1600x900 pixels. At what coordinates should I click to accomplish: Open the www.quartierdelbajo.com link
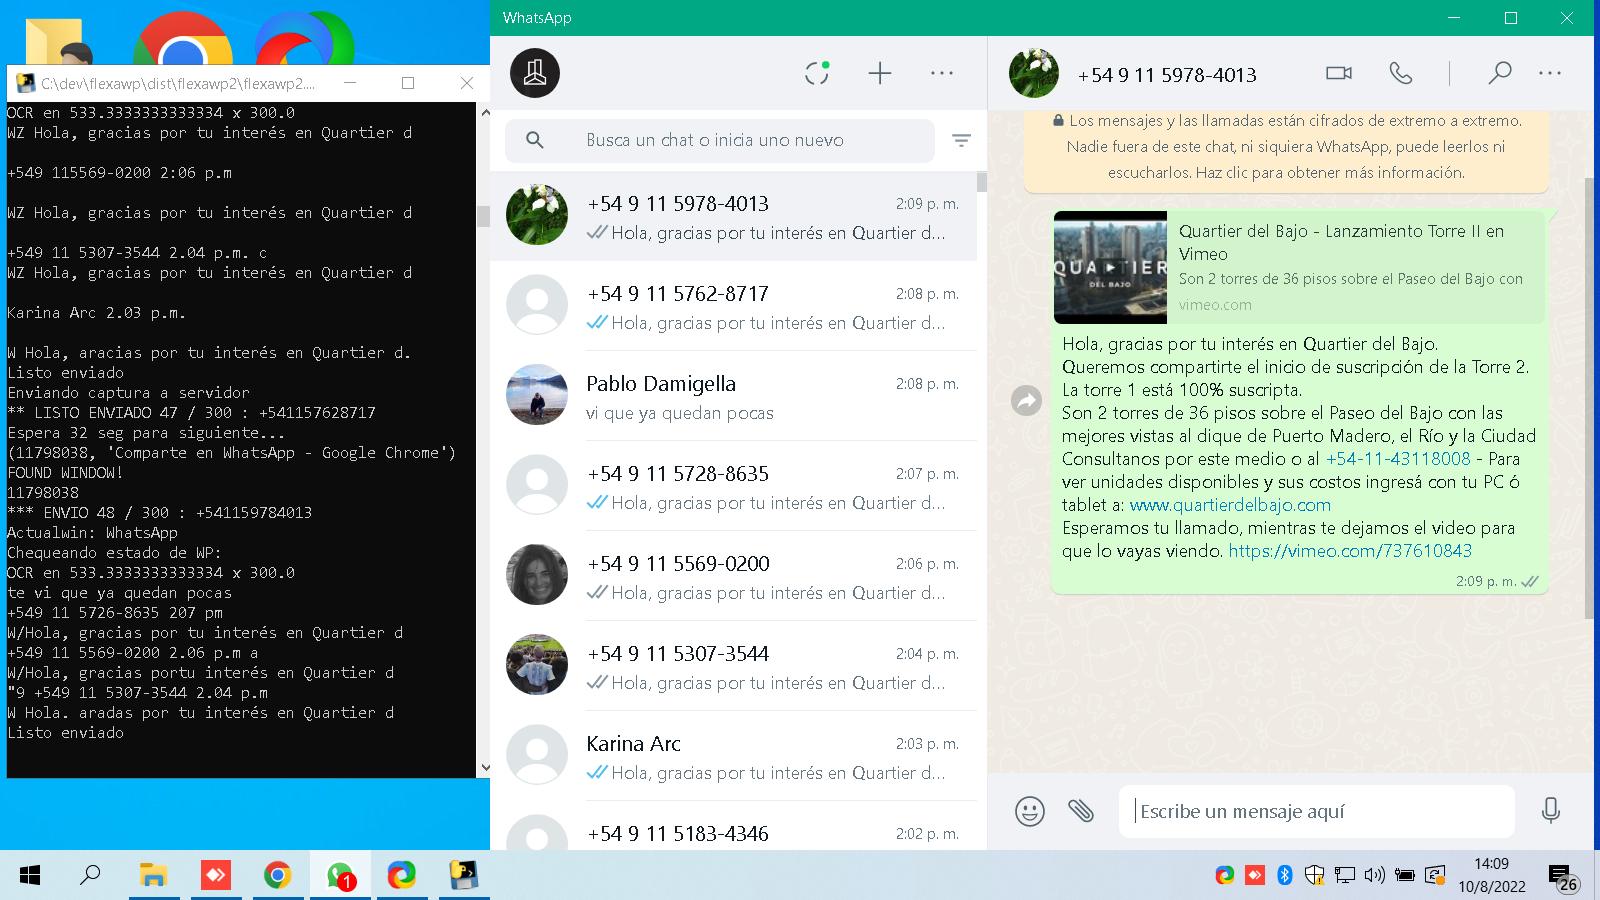tap(1230, 505)
